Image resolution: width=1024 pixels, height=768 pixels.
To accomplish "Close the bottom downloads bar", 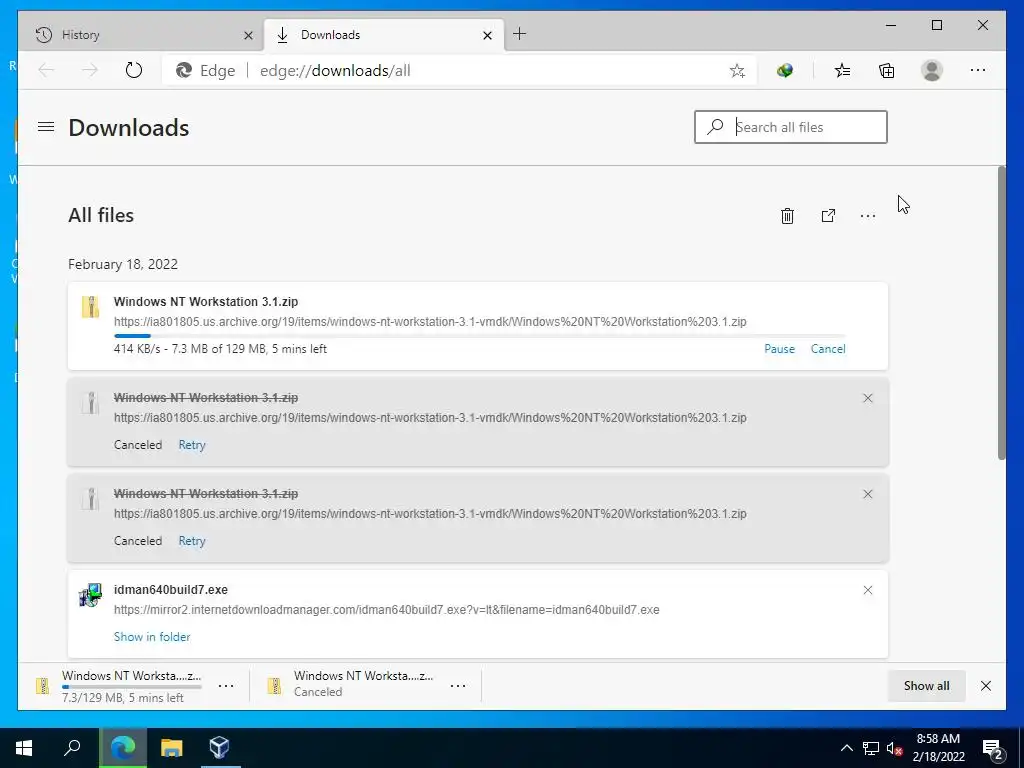I will tap(986, 686).
